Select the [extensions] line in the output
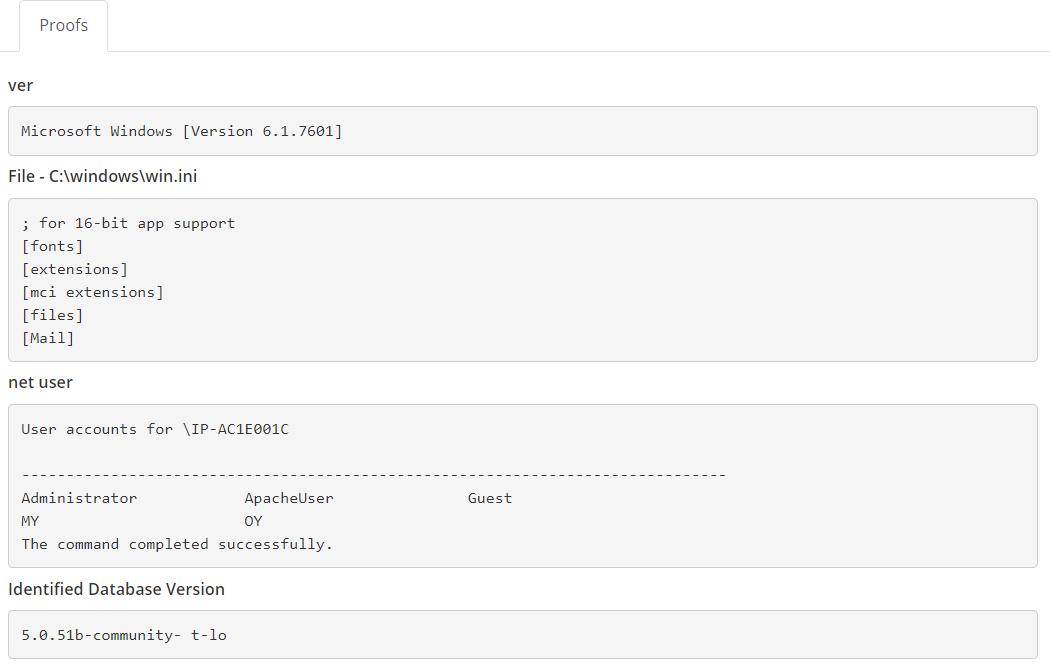Image resolution: width=1050 pixels, height=669 pixels. tap(74, 268)
